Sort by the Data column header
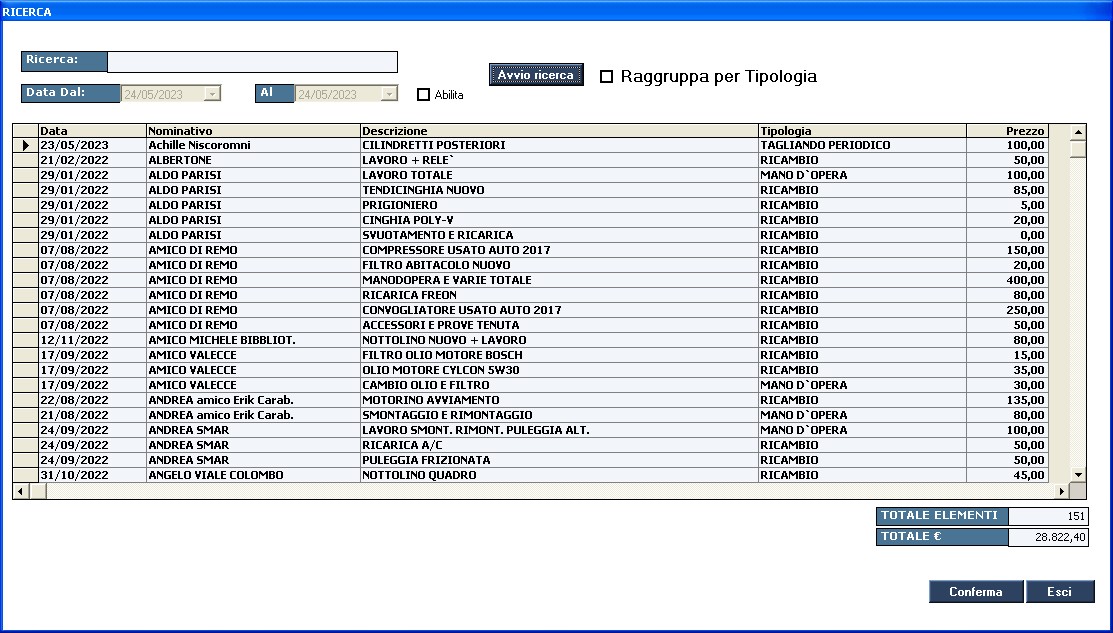This screenshot has height=633, width=1113. 91,131
